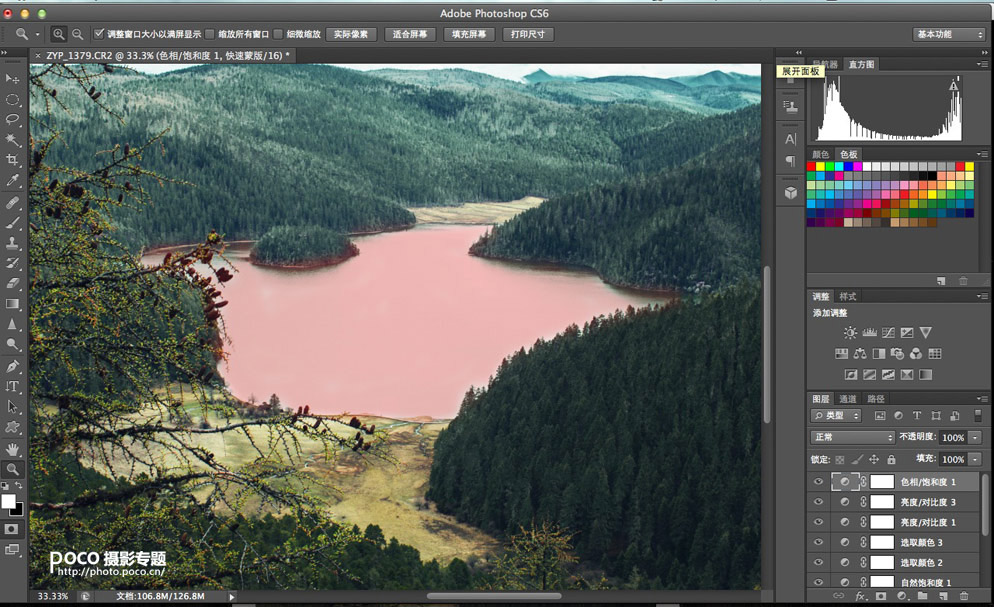The image size is (994, 607).
Task: Select the Zoom tool in toolbox
Action: [x=12, y=470]
